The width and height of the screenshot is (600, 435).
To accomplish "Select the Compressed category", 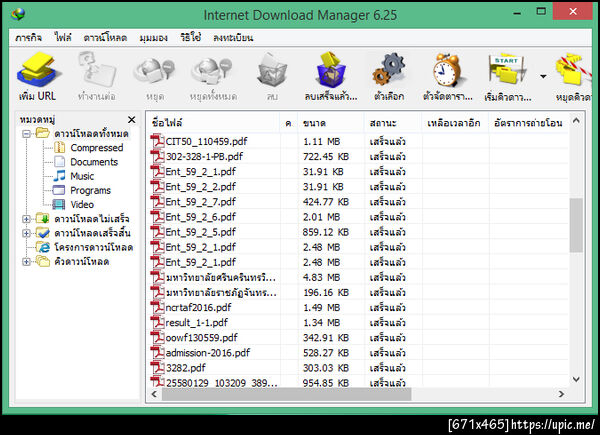I will [97, 148].
